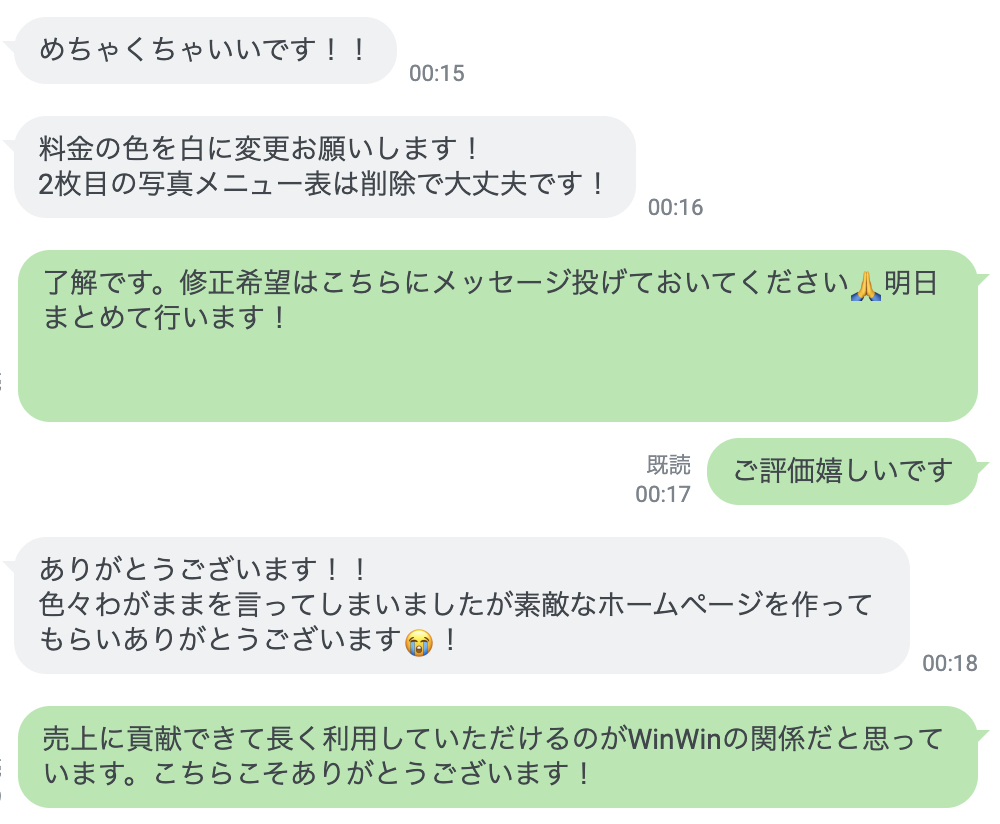
Task: Click the こちらこそありがとうございます line
Action: (372, 774)
